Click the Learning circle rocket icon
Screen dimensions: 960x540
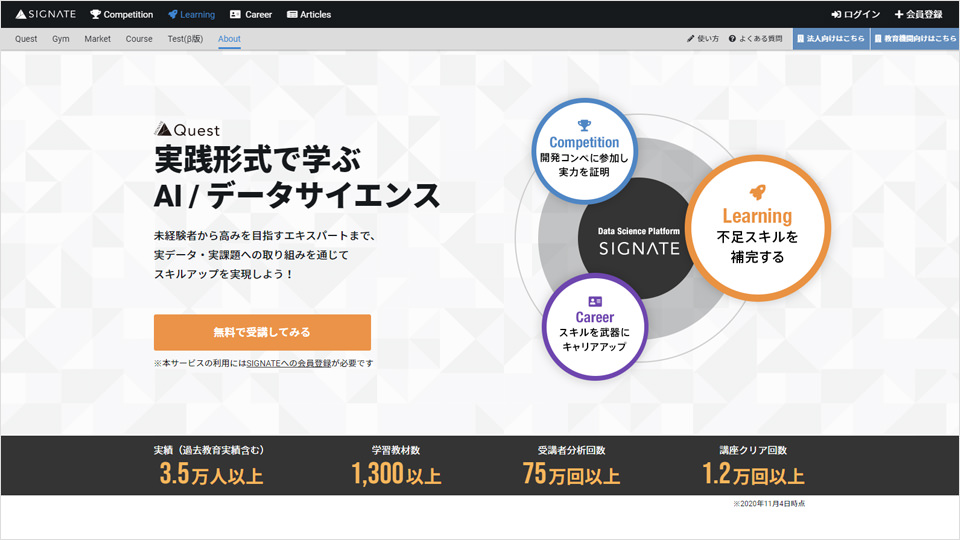757,192
